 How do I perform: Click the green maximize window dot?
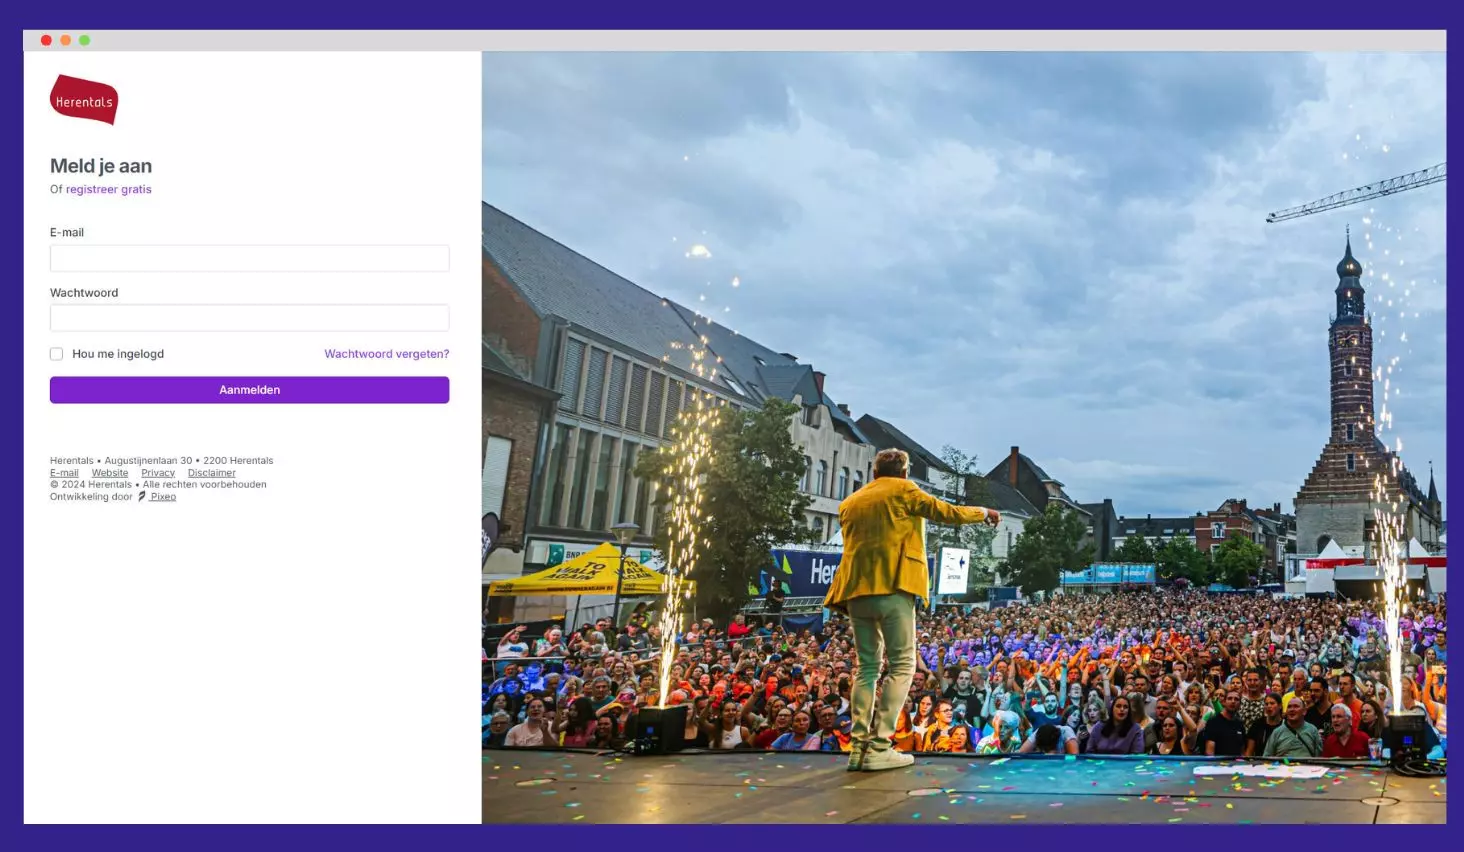tap(85, 41)
